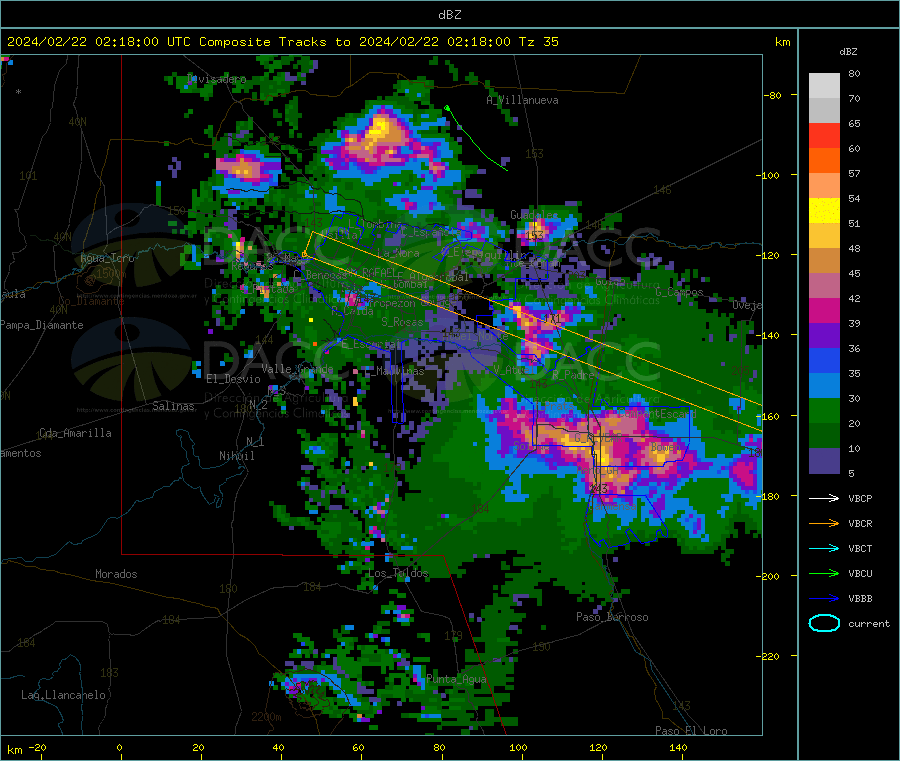Select the green 20 dBZ color swatch
The width and height of the screenshot is (900, 761).
coord(824,410)
